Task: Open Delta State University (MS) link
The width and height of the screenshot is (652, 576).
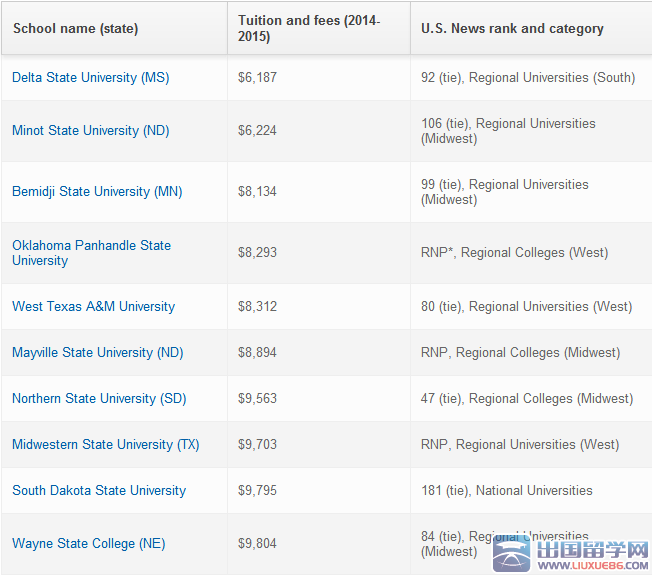Action: click(90, 77)
